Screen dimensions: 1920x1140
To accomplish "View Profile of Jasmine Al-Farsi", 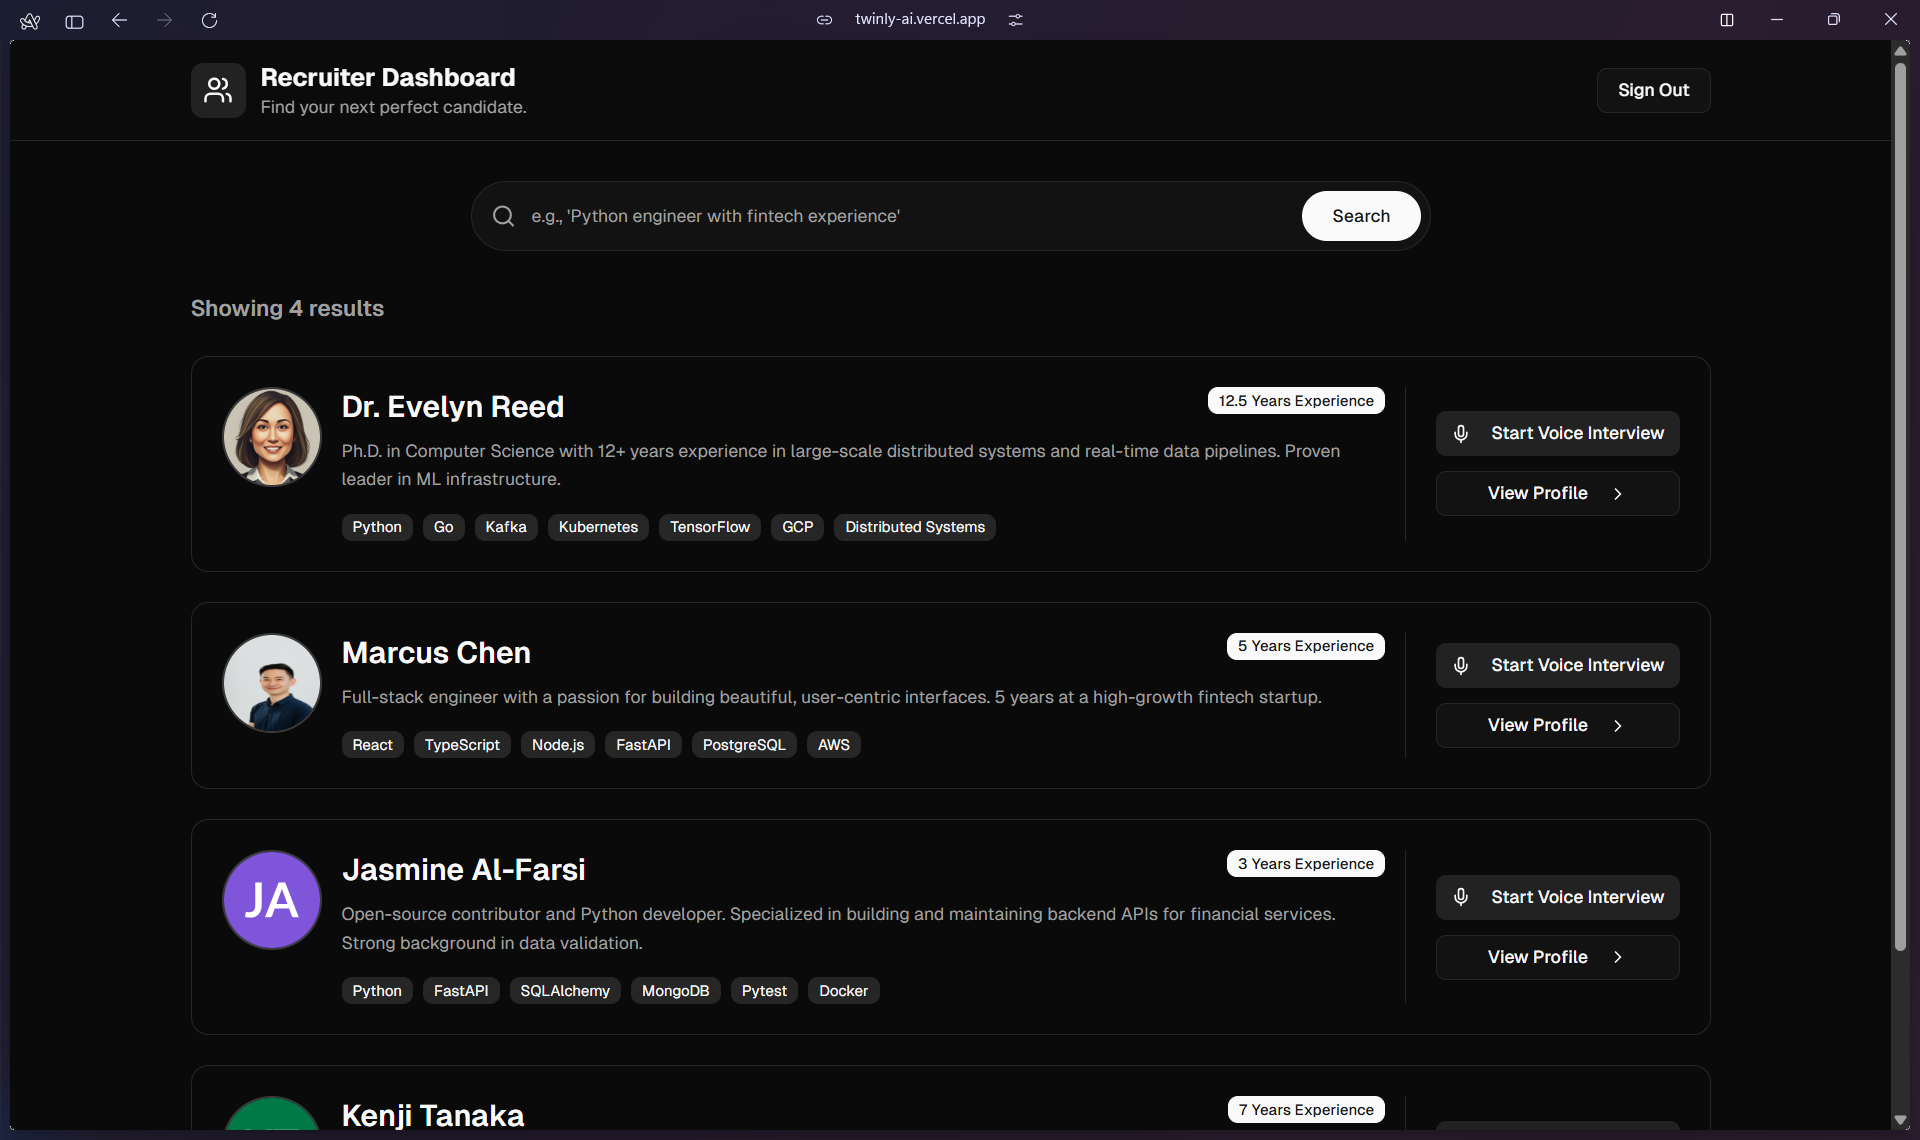I will 1558,957.
